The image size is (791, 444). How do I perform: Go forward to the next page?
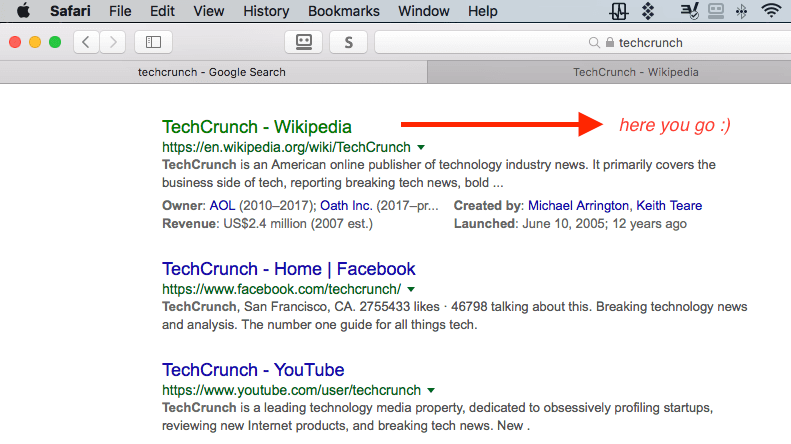(x=112, y=42)
